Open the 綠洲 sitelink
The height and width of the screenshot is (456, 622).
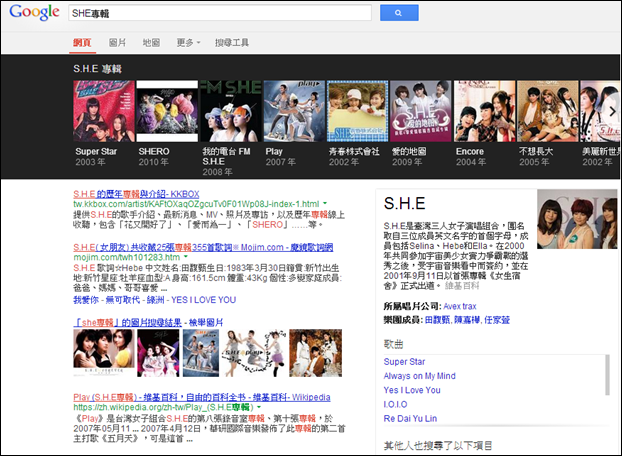pyautogui.click(x=155, y=300)
